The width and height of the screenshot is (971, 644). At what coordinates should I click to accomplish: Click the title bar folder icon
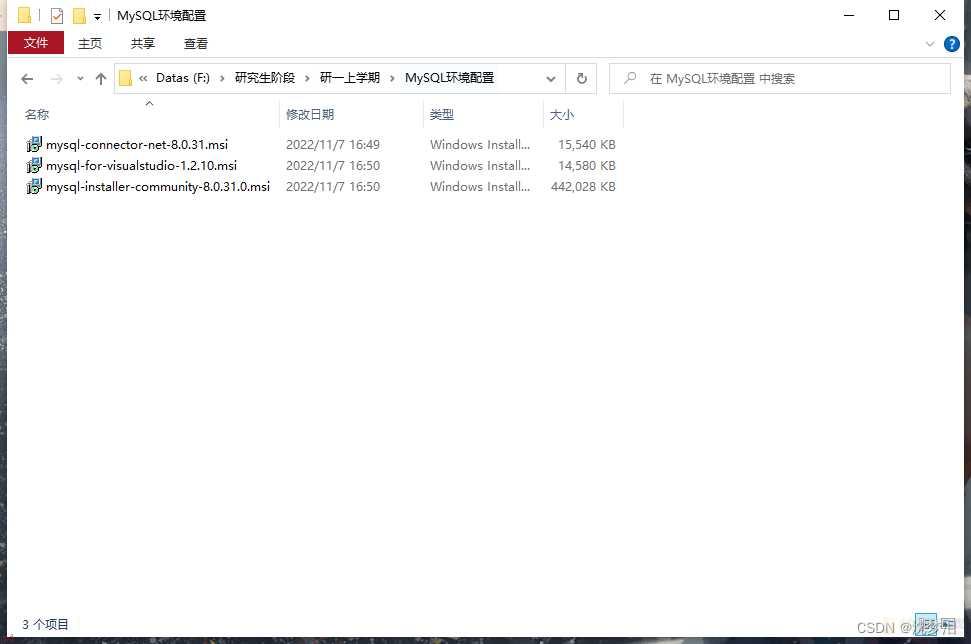24,15
